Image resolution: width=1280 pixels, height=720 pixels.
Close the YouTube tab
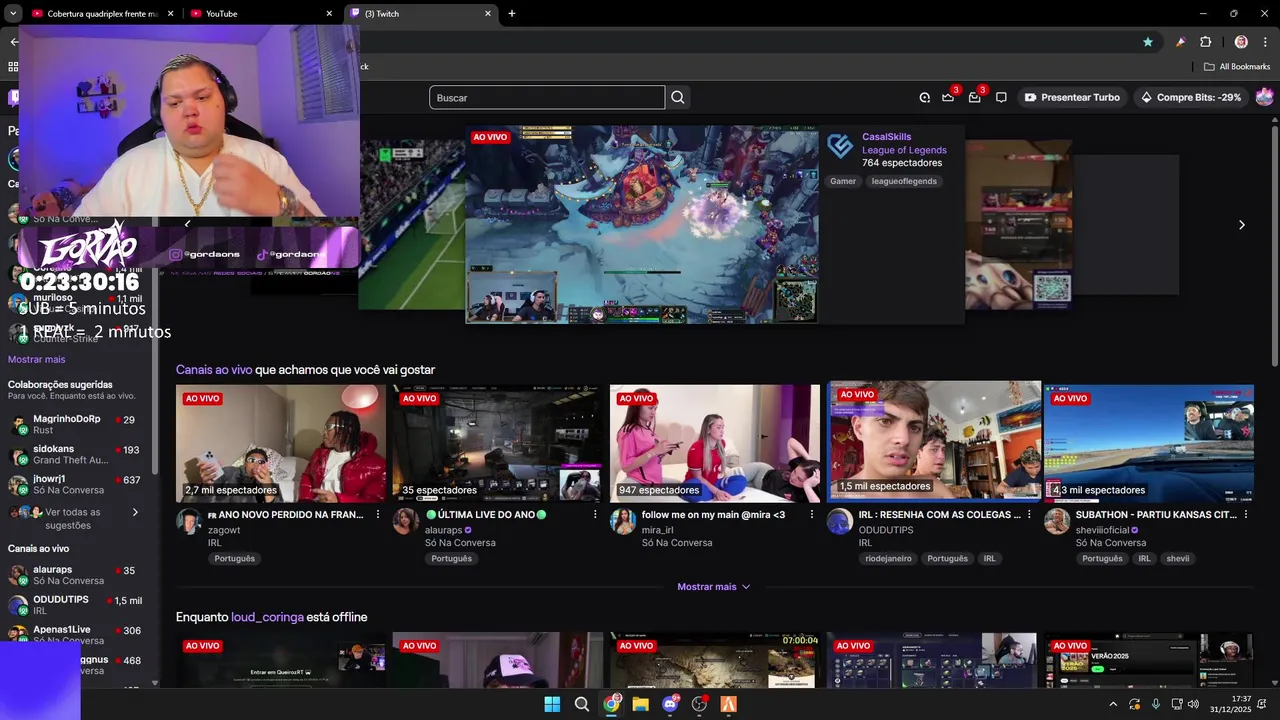[x=329, y=14]
